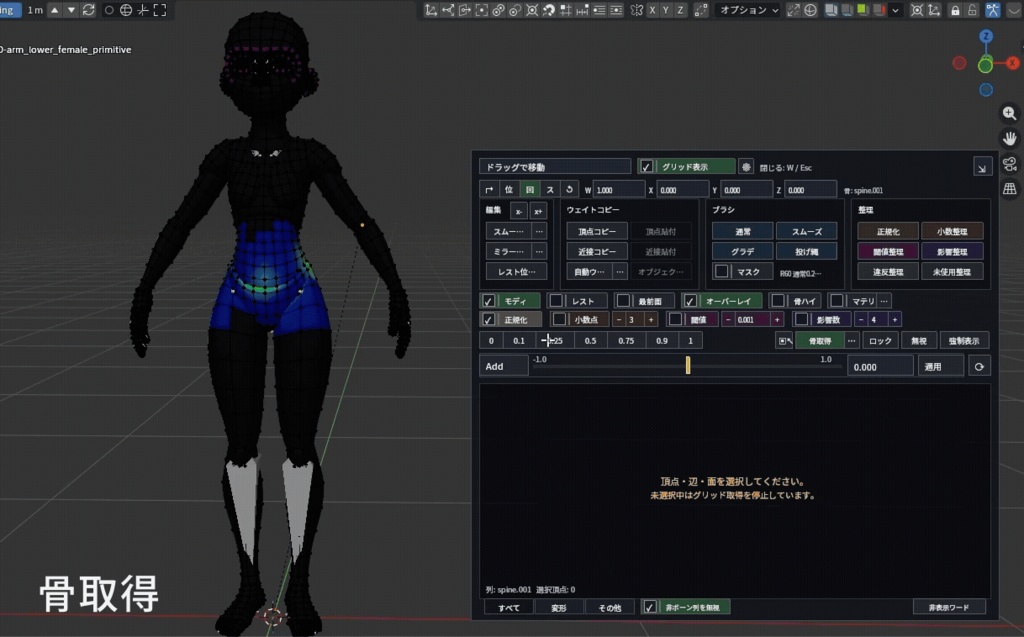Select the 回 transform mode button

coord(530,189)
